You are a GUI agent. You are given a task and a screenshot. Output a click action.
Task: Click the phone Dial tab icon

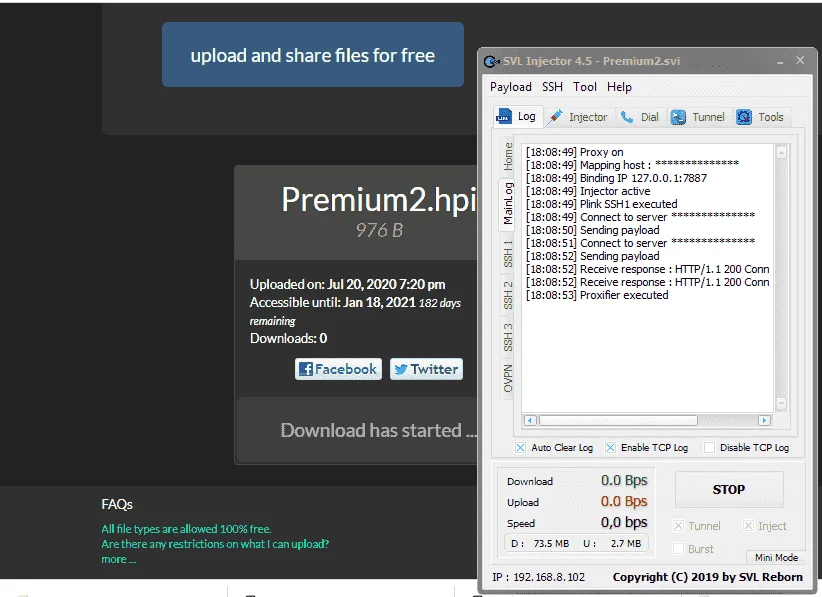(627, 117)
